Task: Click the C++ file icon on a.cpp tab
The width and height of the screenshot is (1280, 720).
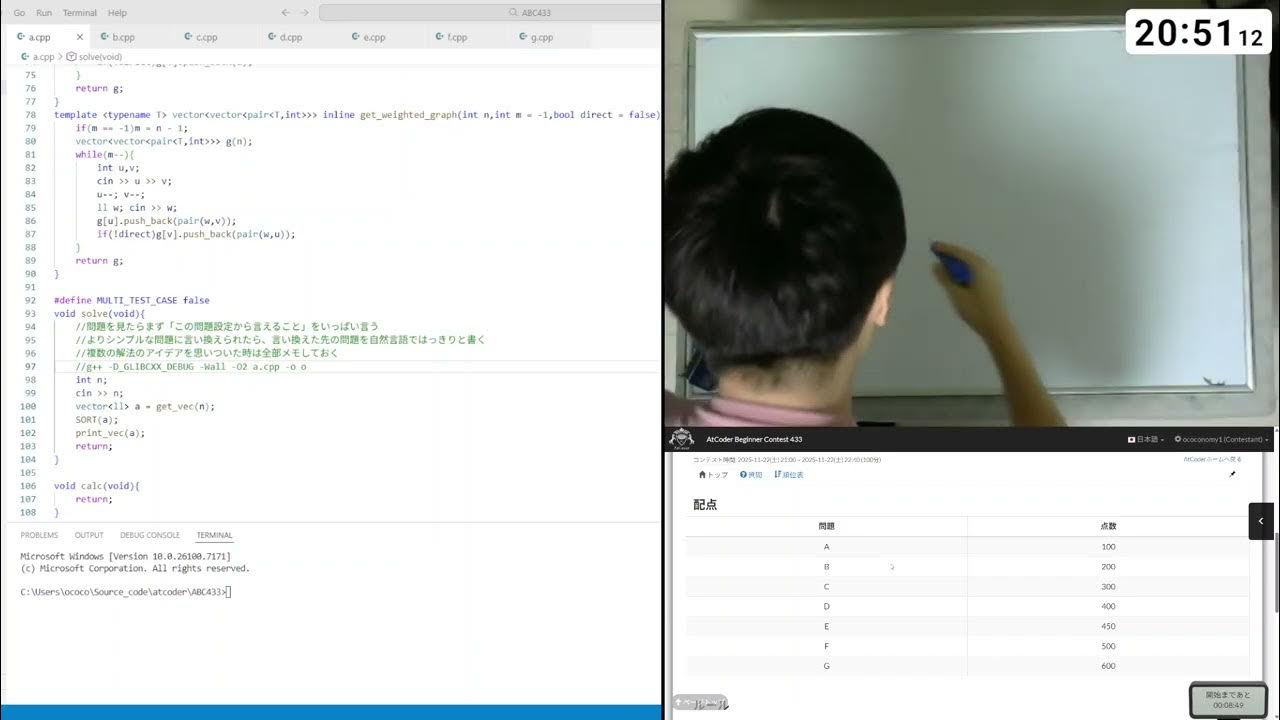Action: (x=21, y=37)
